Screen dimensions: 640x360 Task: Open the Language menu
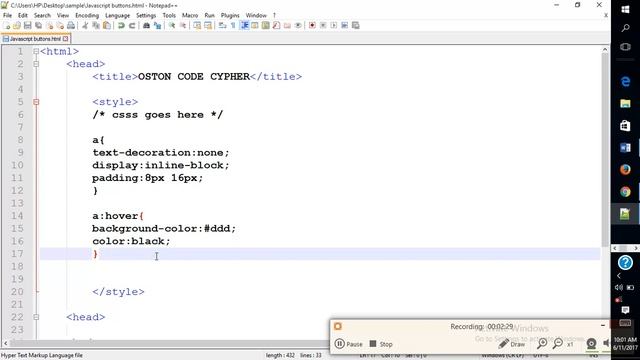pyautogui.click(x=118, y=15)
